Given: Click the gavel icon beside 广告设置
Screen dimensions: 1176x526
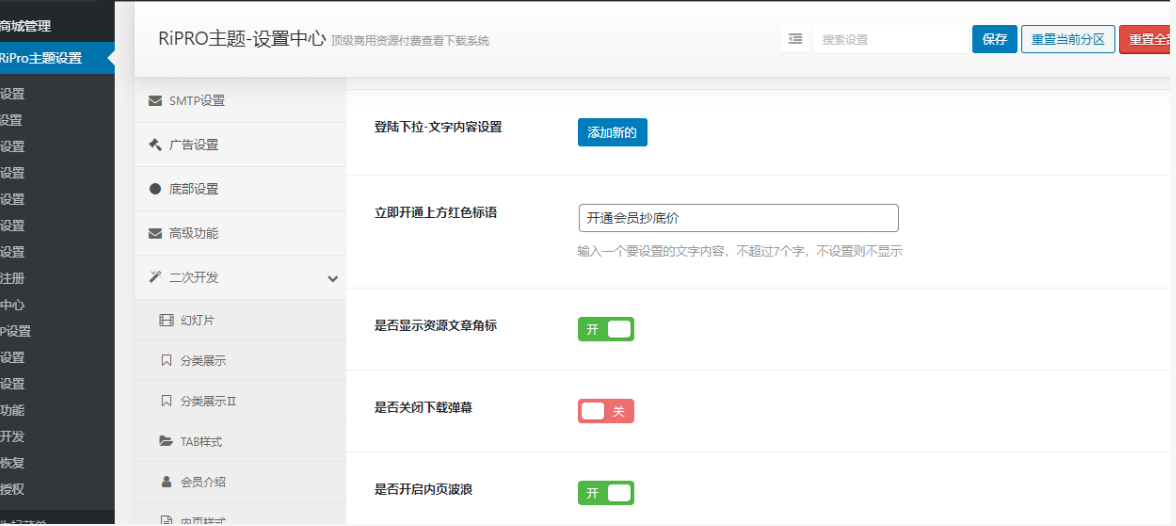Looking at the screenshot, I should click(x=155, y=145).
